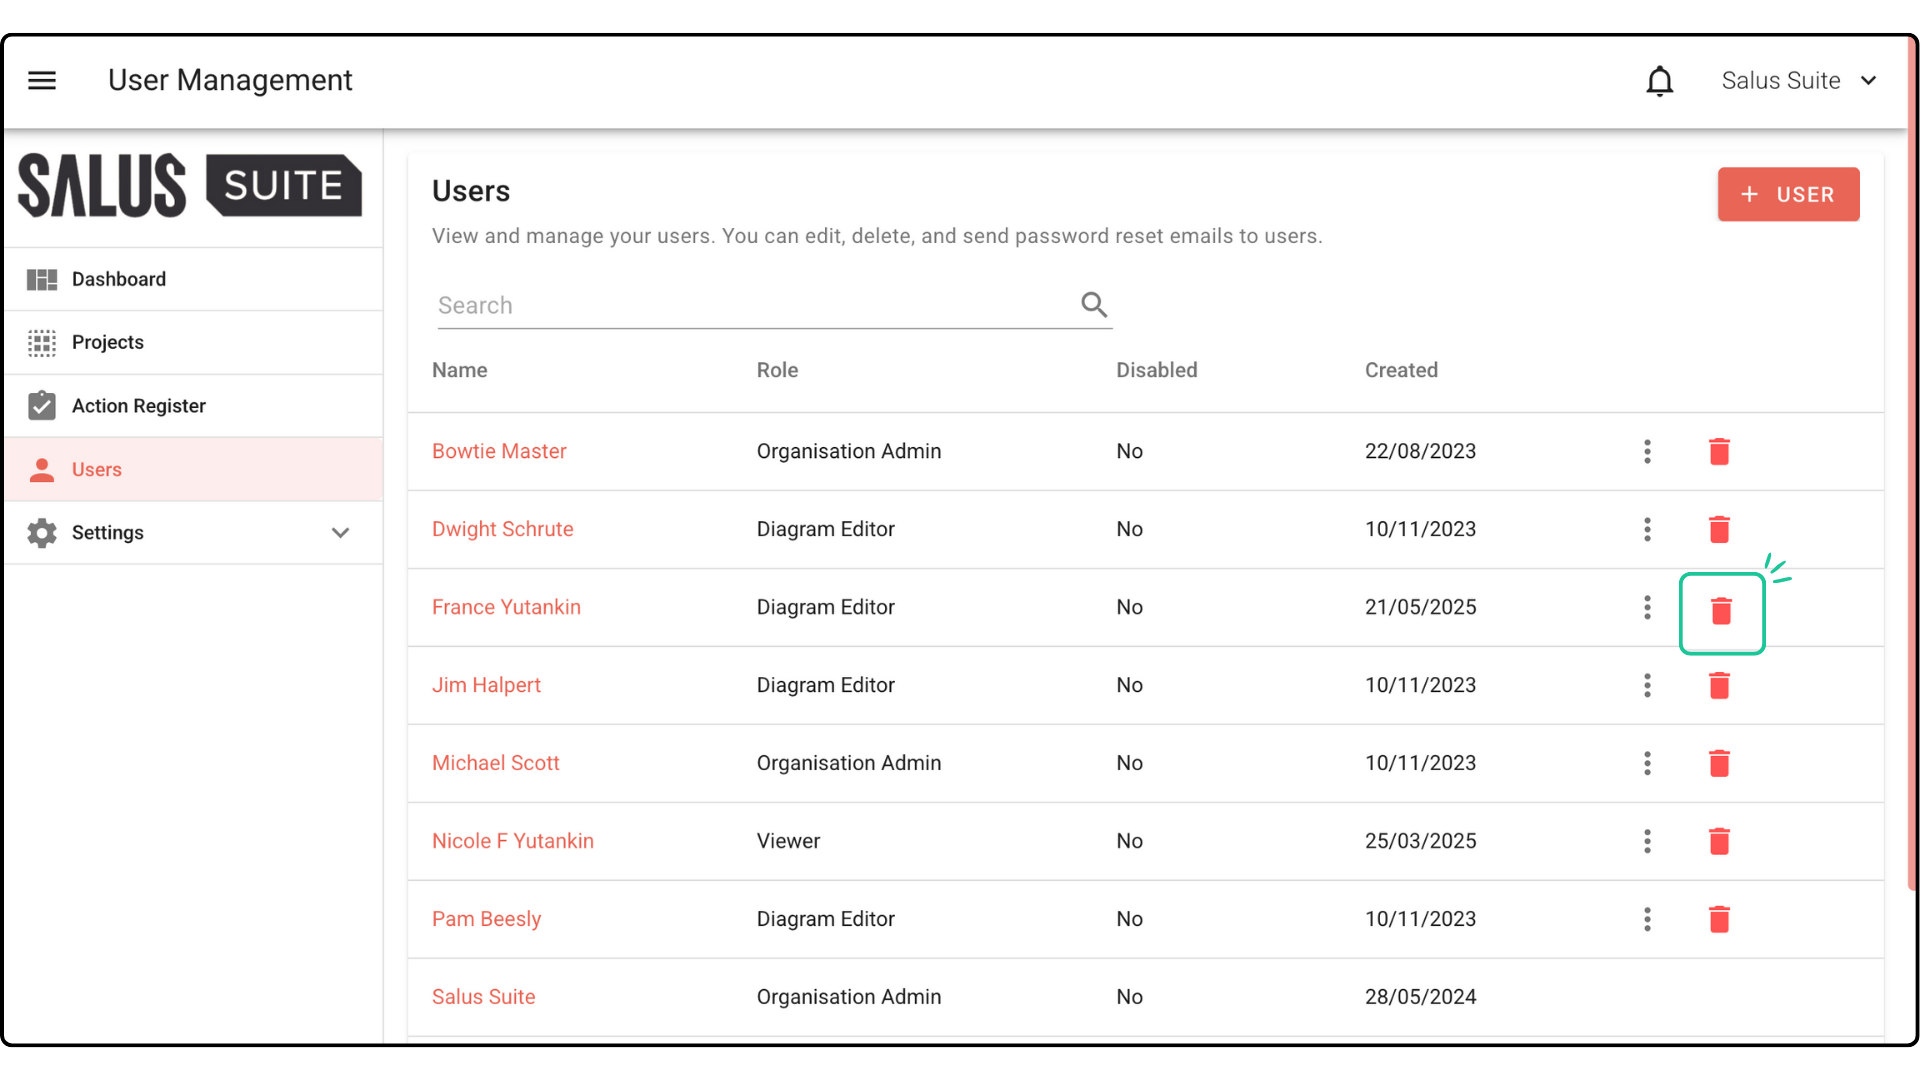Remove Jim Halpert with trash icon
This screenshot has width=1920, height=1080.
pos(1719,686)
